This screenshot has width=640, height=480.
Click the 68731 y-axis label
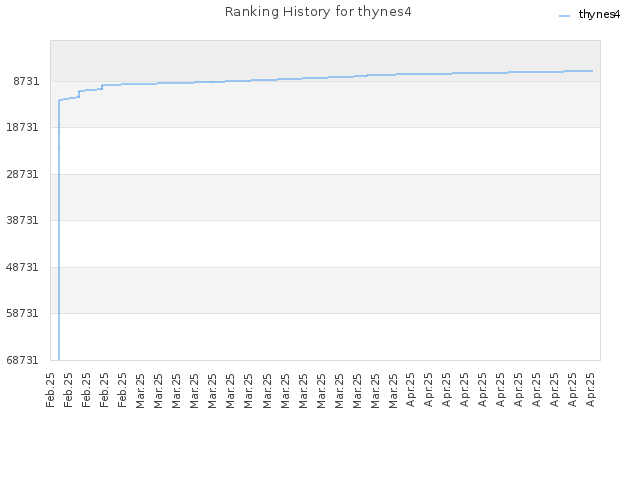[x=22, y=360]
